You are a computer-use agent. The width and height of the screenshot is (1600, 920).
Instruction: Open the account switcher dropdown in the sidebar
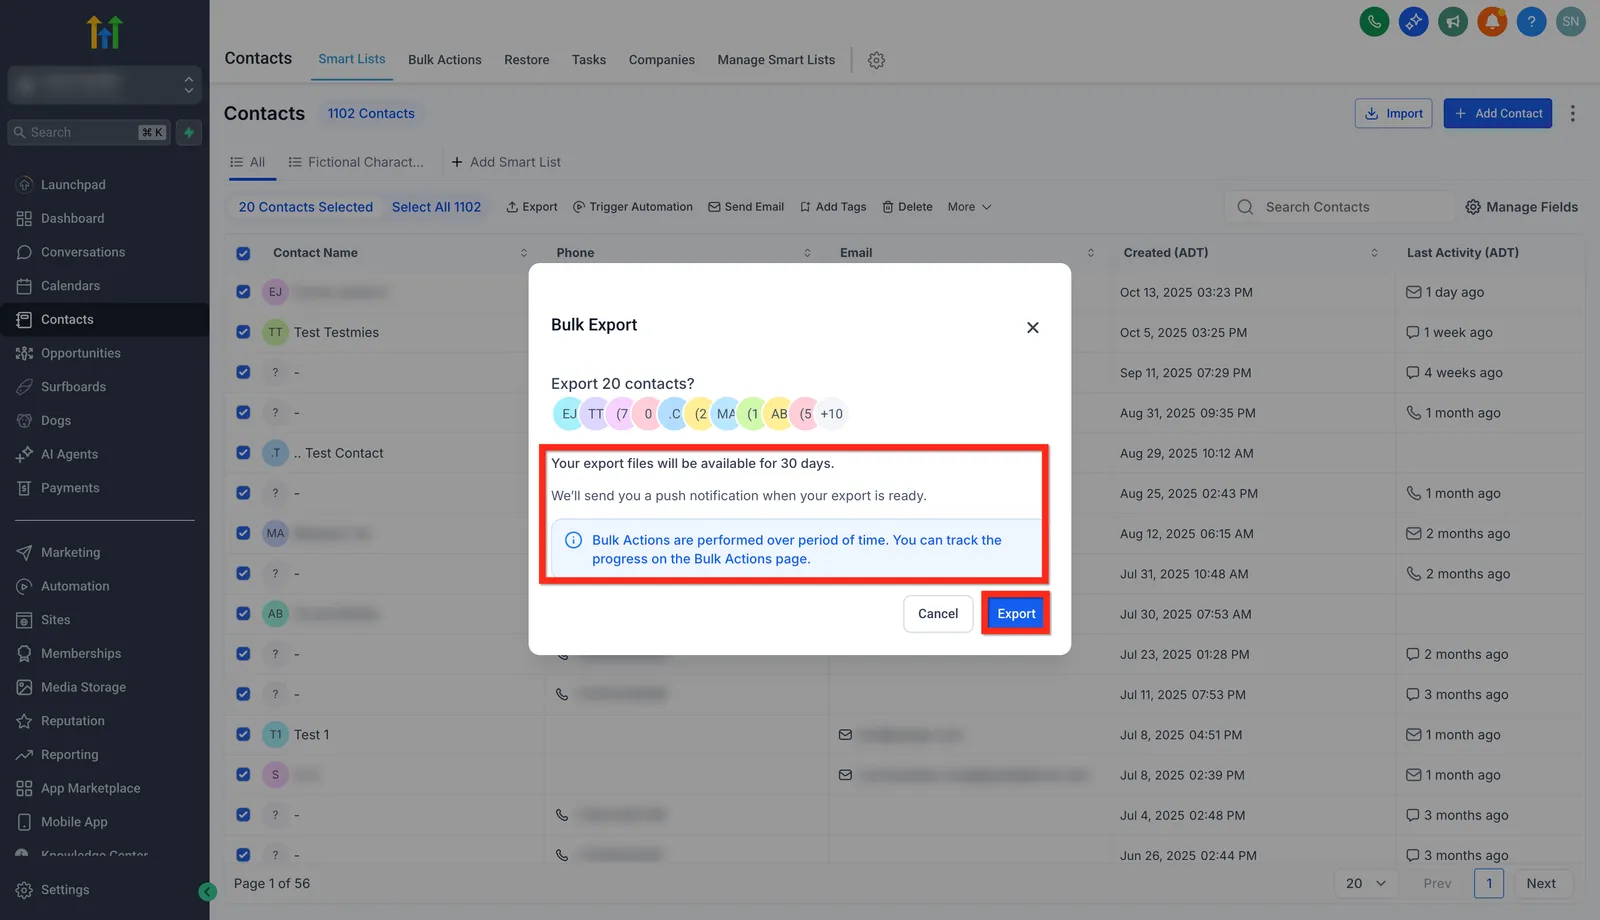tap(104, 85)
